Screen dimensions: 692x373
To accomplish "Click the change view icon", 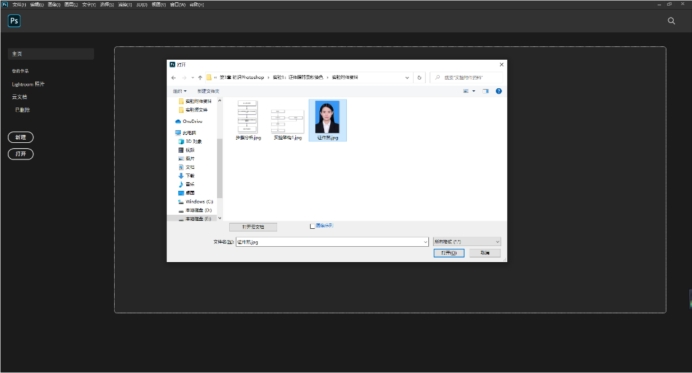I will [466, 91].
